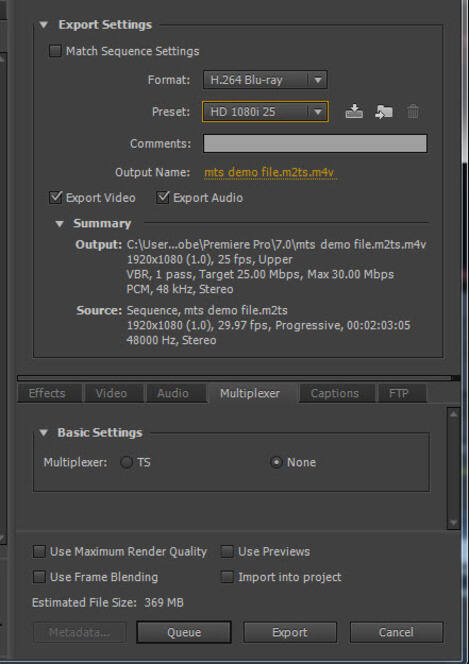The width and height of the screenshot is (469, 664).
Task: Click the Comments text field
Action: (x=315, y=144)
